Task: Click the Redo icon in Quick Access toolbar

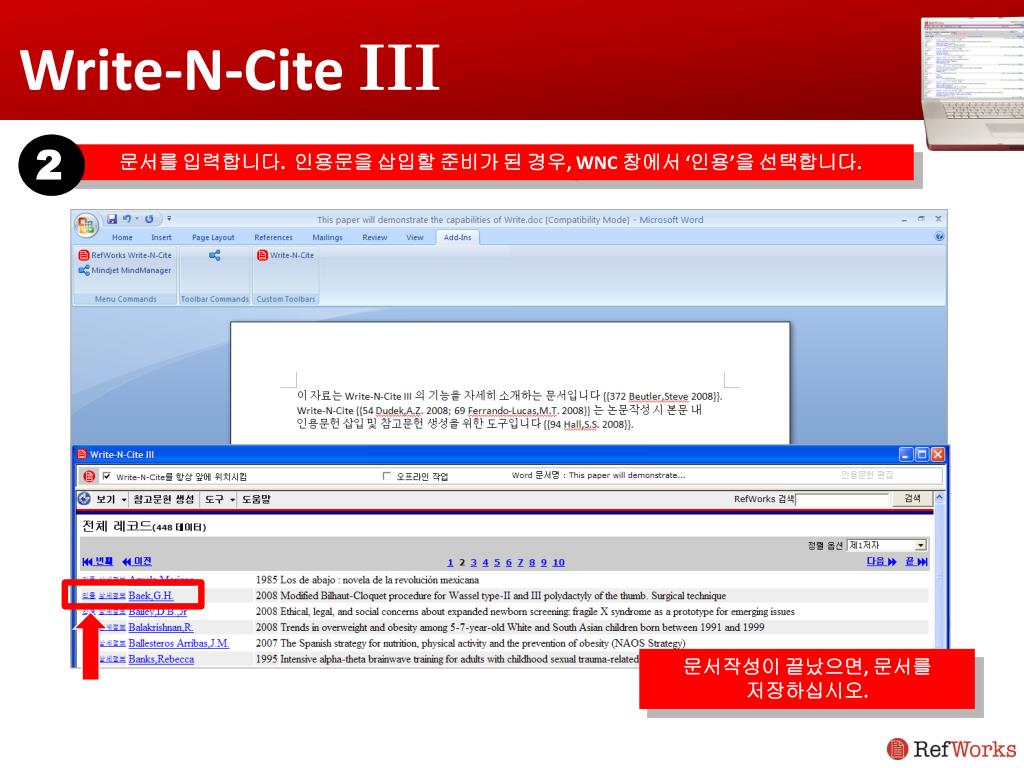Action: 150,219
